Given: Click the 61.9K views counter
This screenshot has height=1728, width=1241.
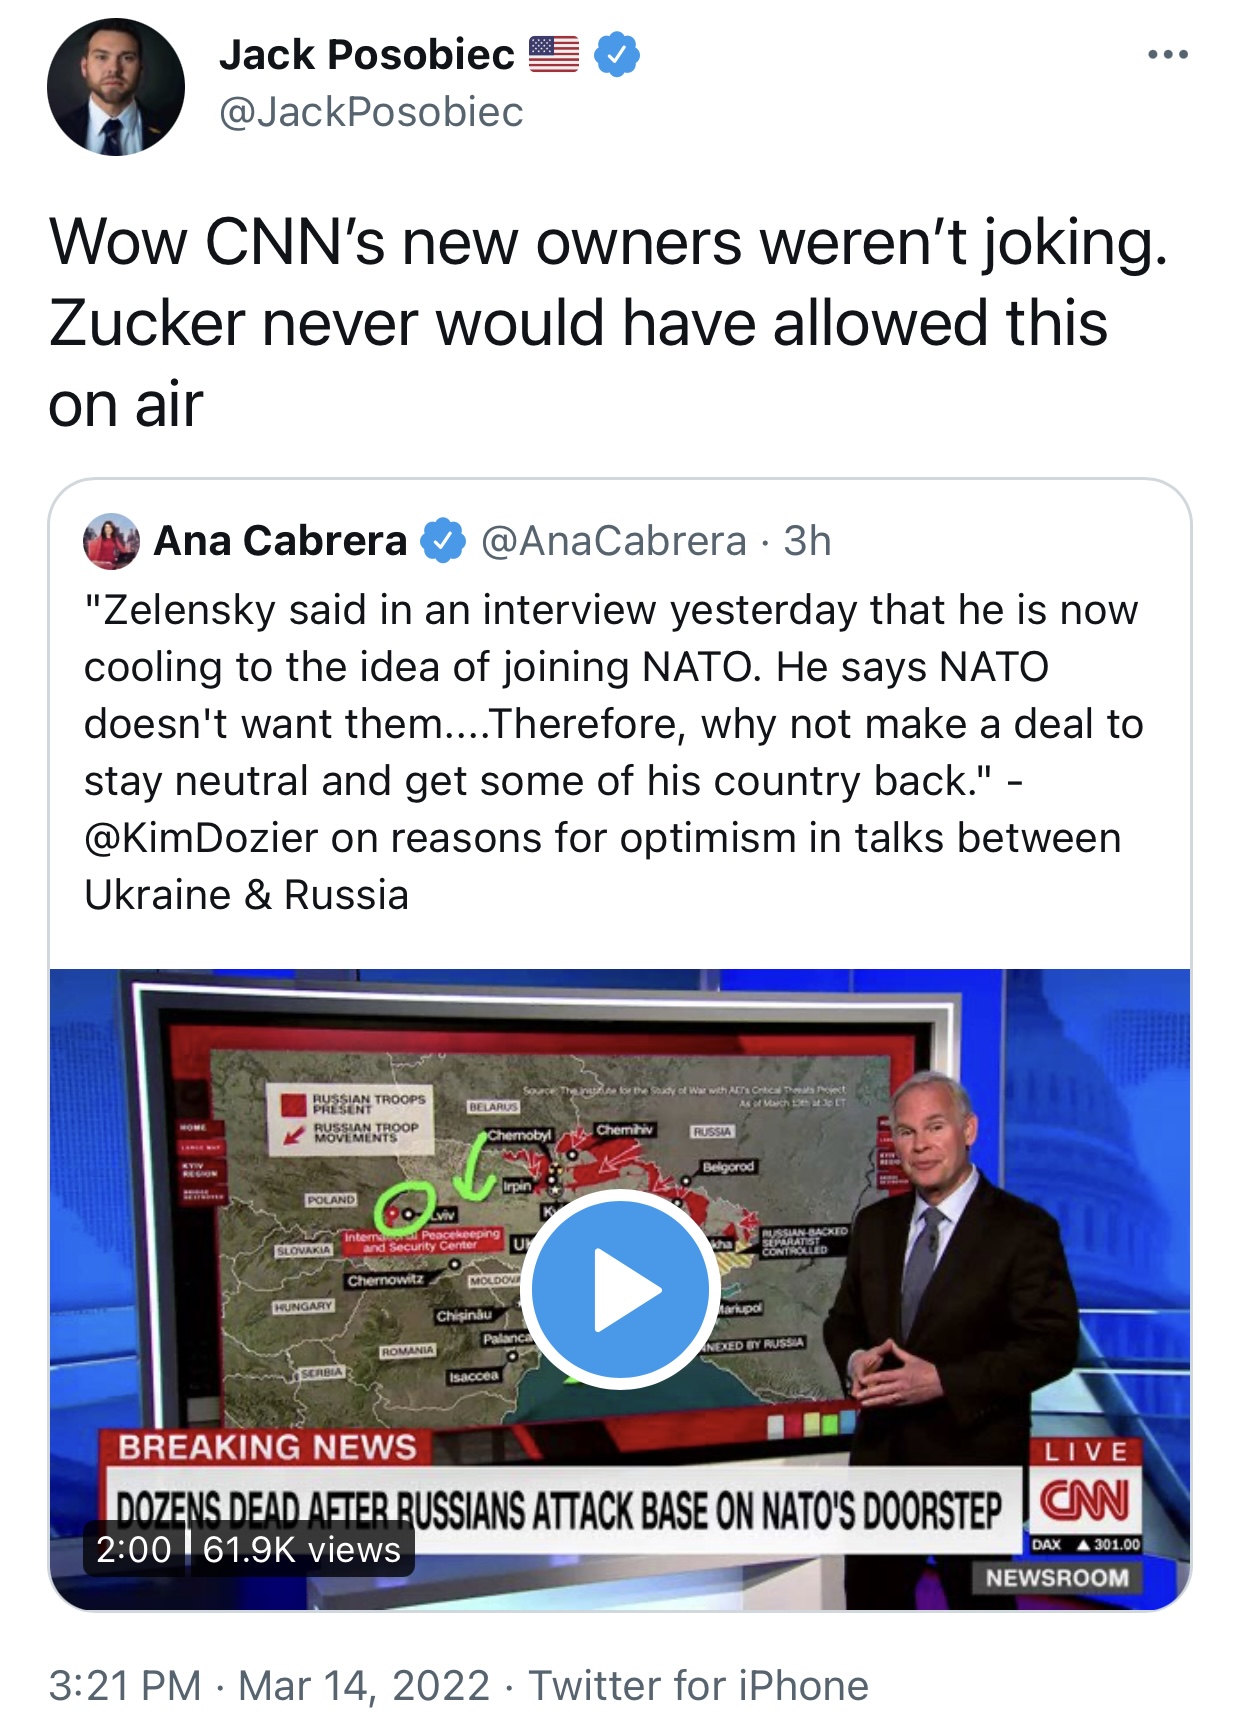Looking at the screenshot, I should point(301,1549).
